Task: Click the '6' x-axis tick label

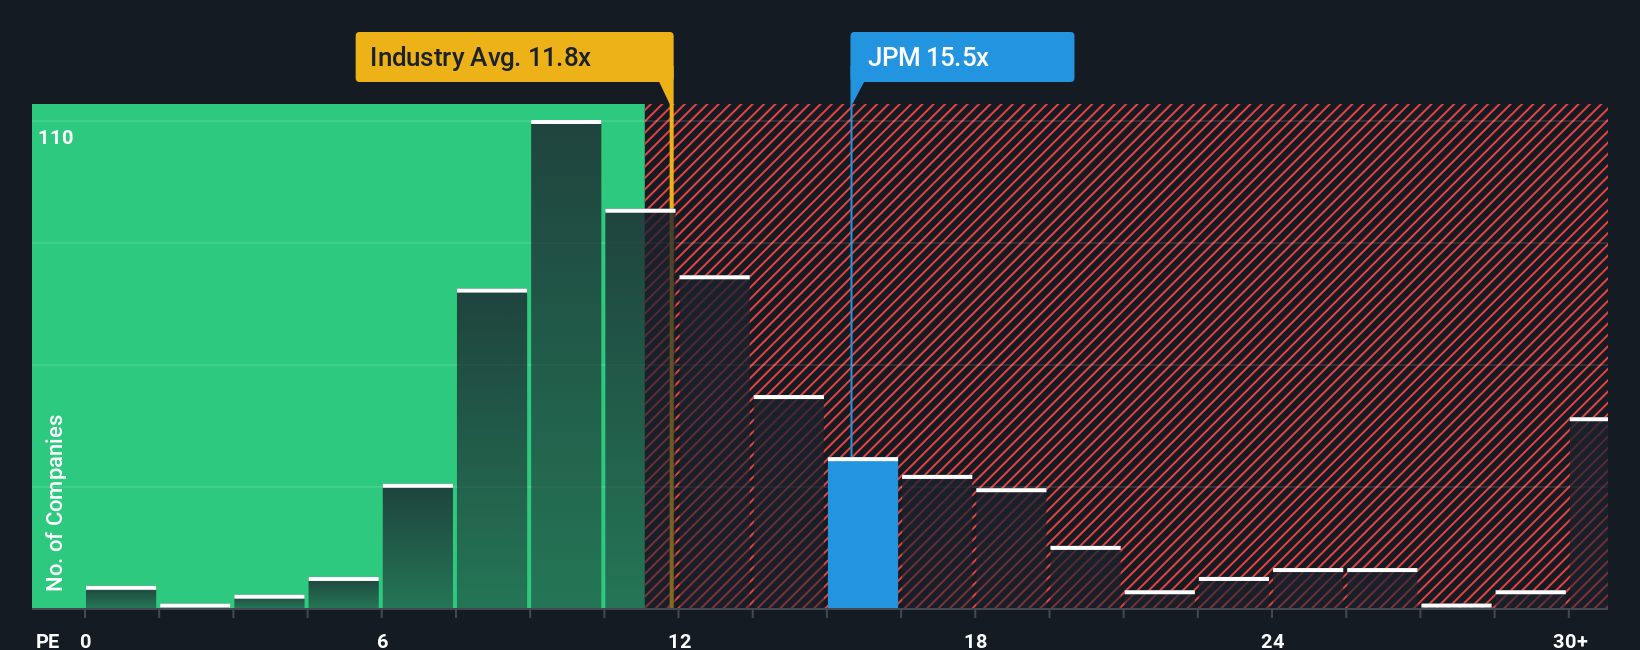Action: [383, 640]
